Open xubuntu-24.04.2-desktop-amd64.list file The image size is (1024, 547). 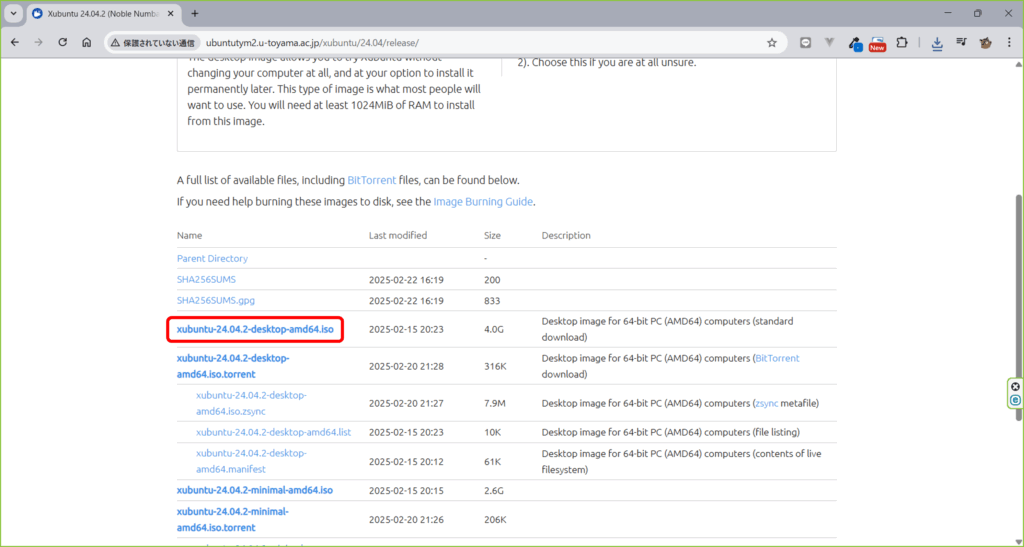pyautogui.click(x=274, y=432)
